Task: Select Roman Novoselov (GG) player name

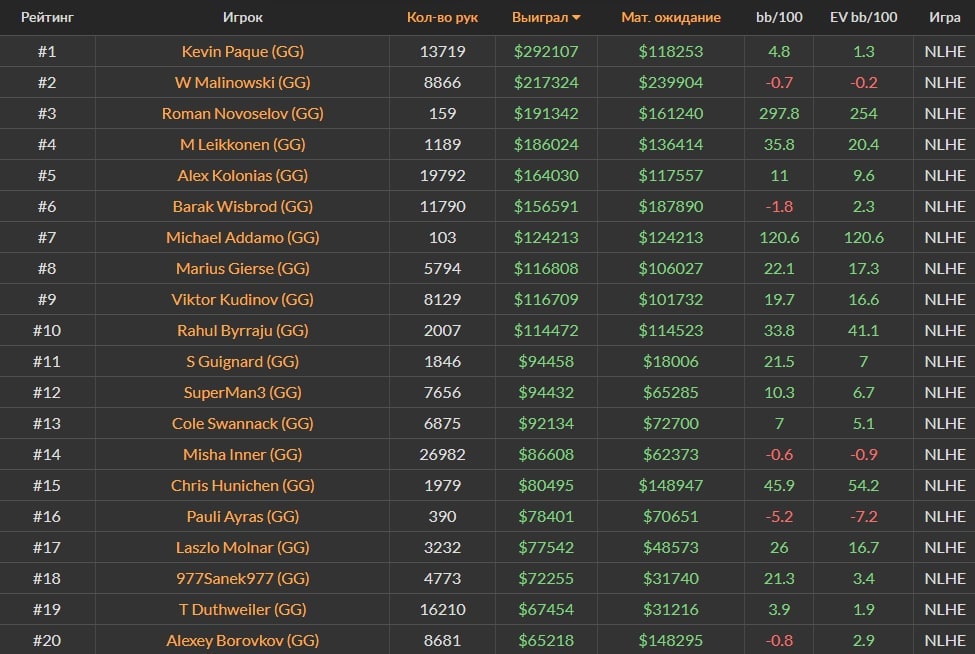Action: (243, 113)
